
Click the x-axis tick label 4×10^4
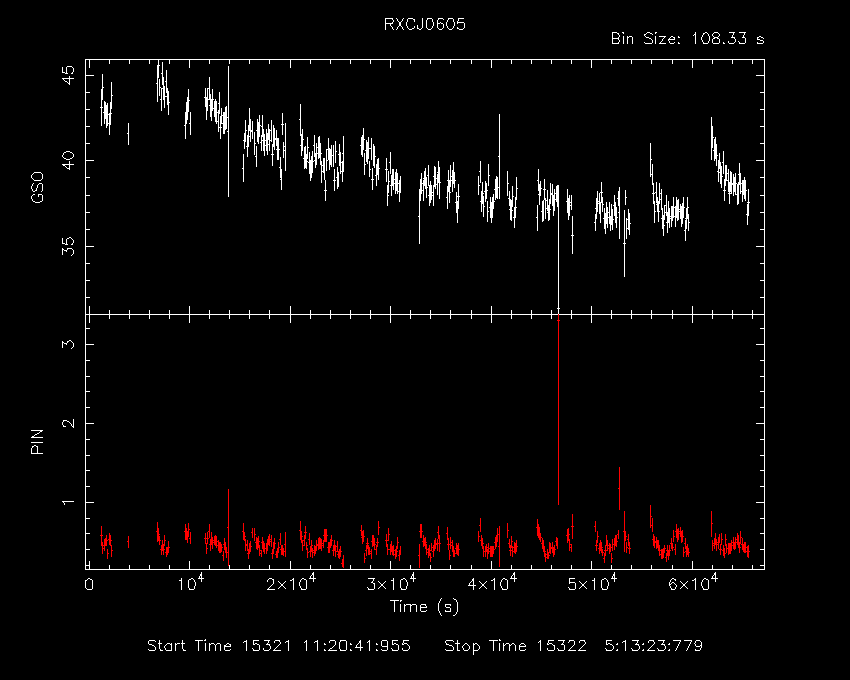pos(492,583)
